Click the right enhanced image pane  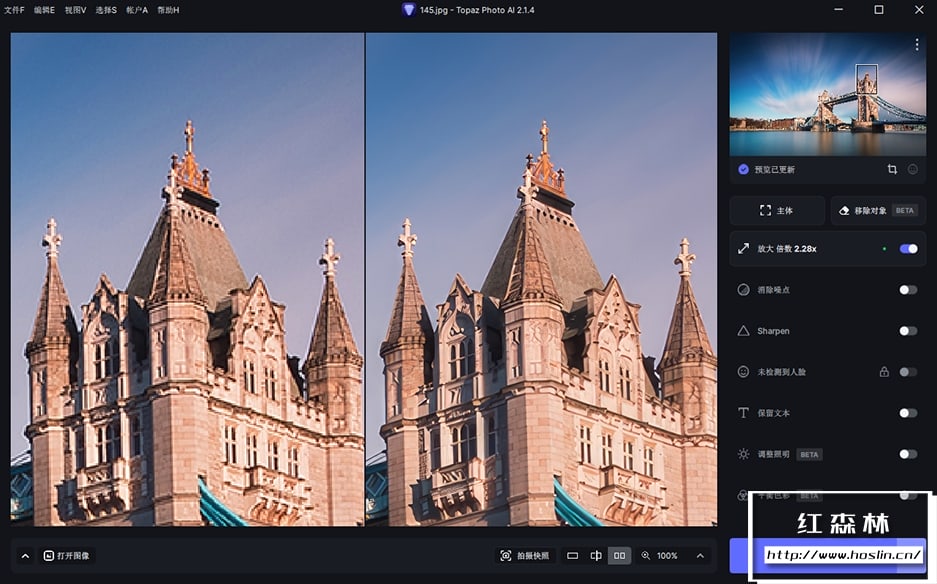click(541, 279)
